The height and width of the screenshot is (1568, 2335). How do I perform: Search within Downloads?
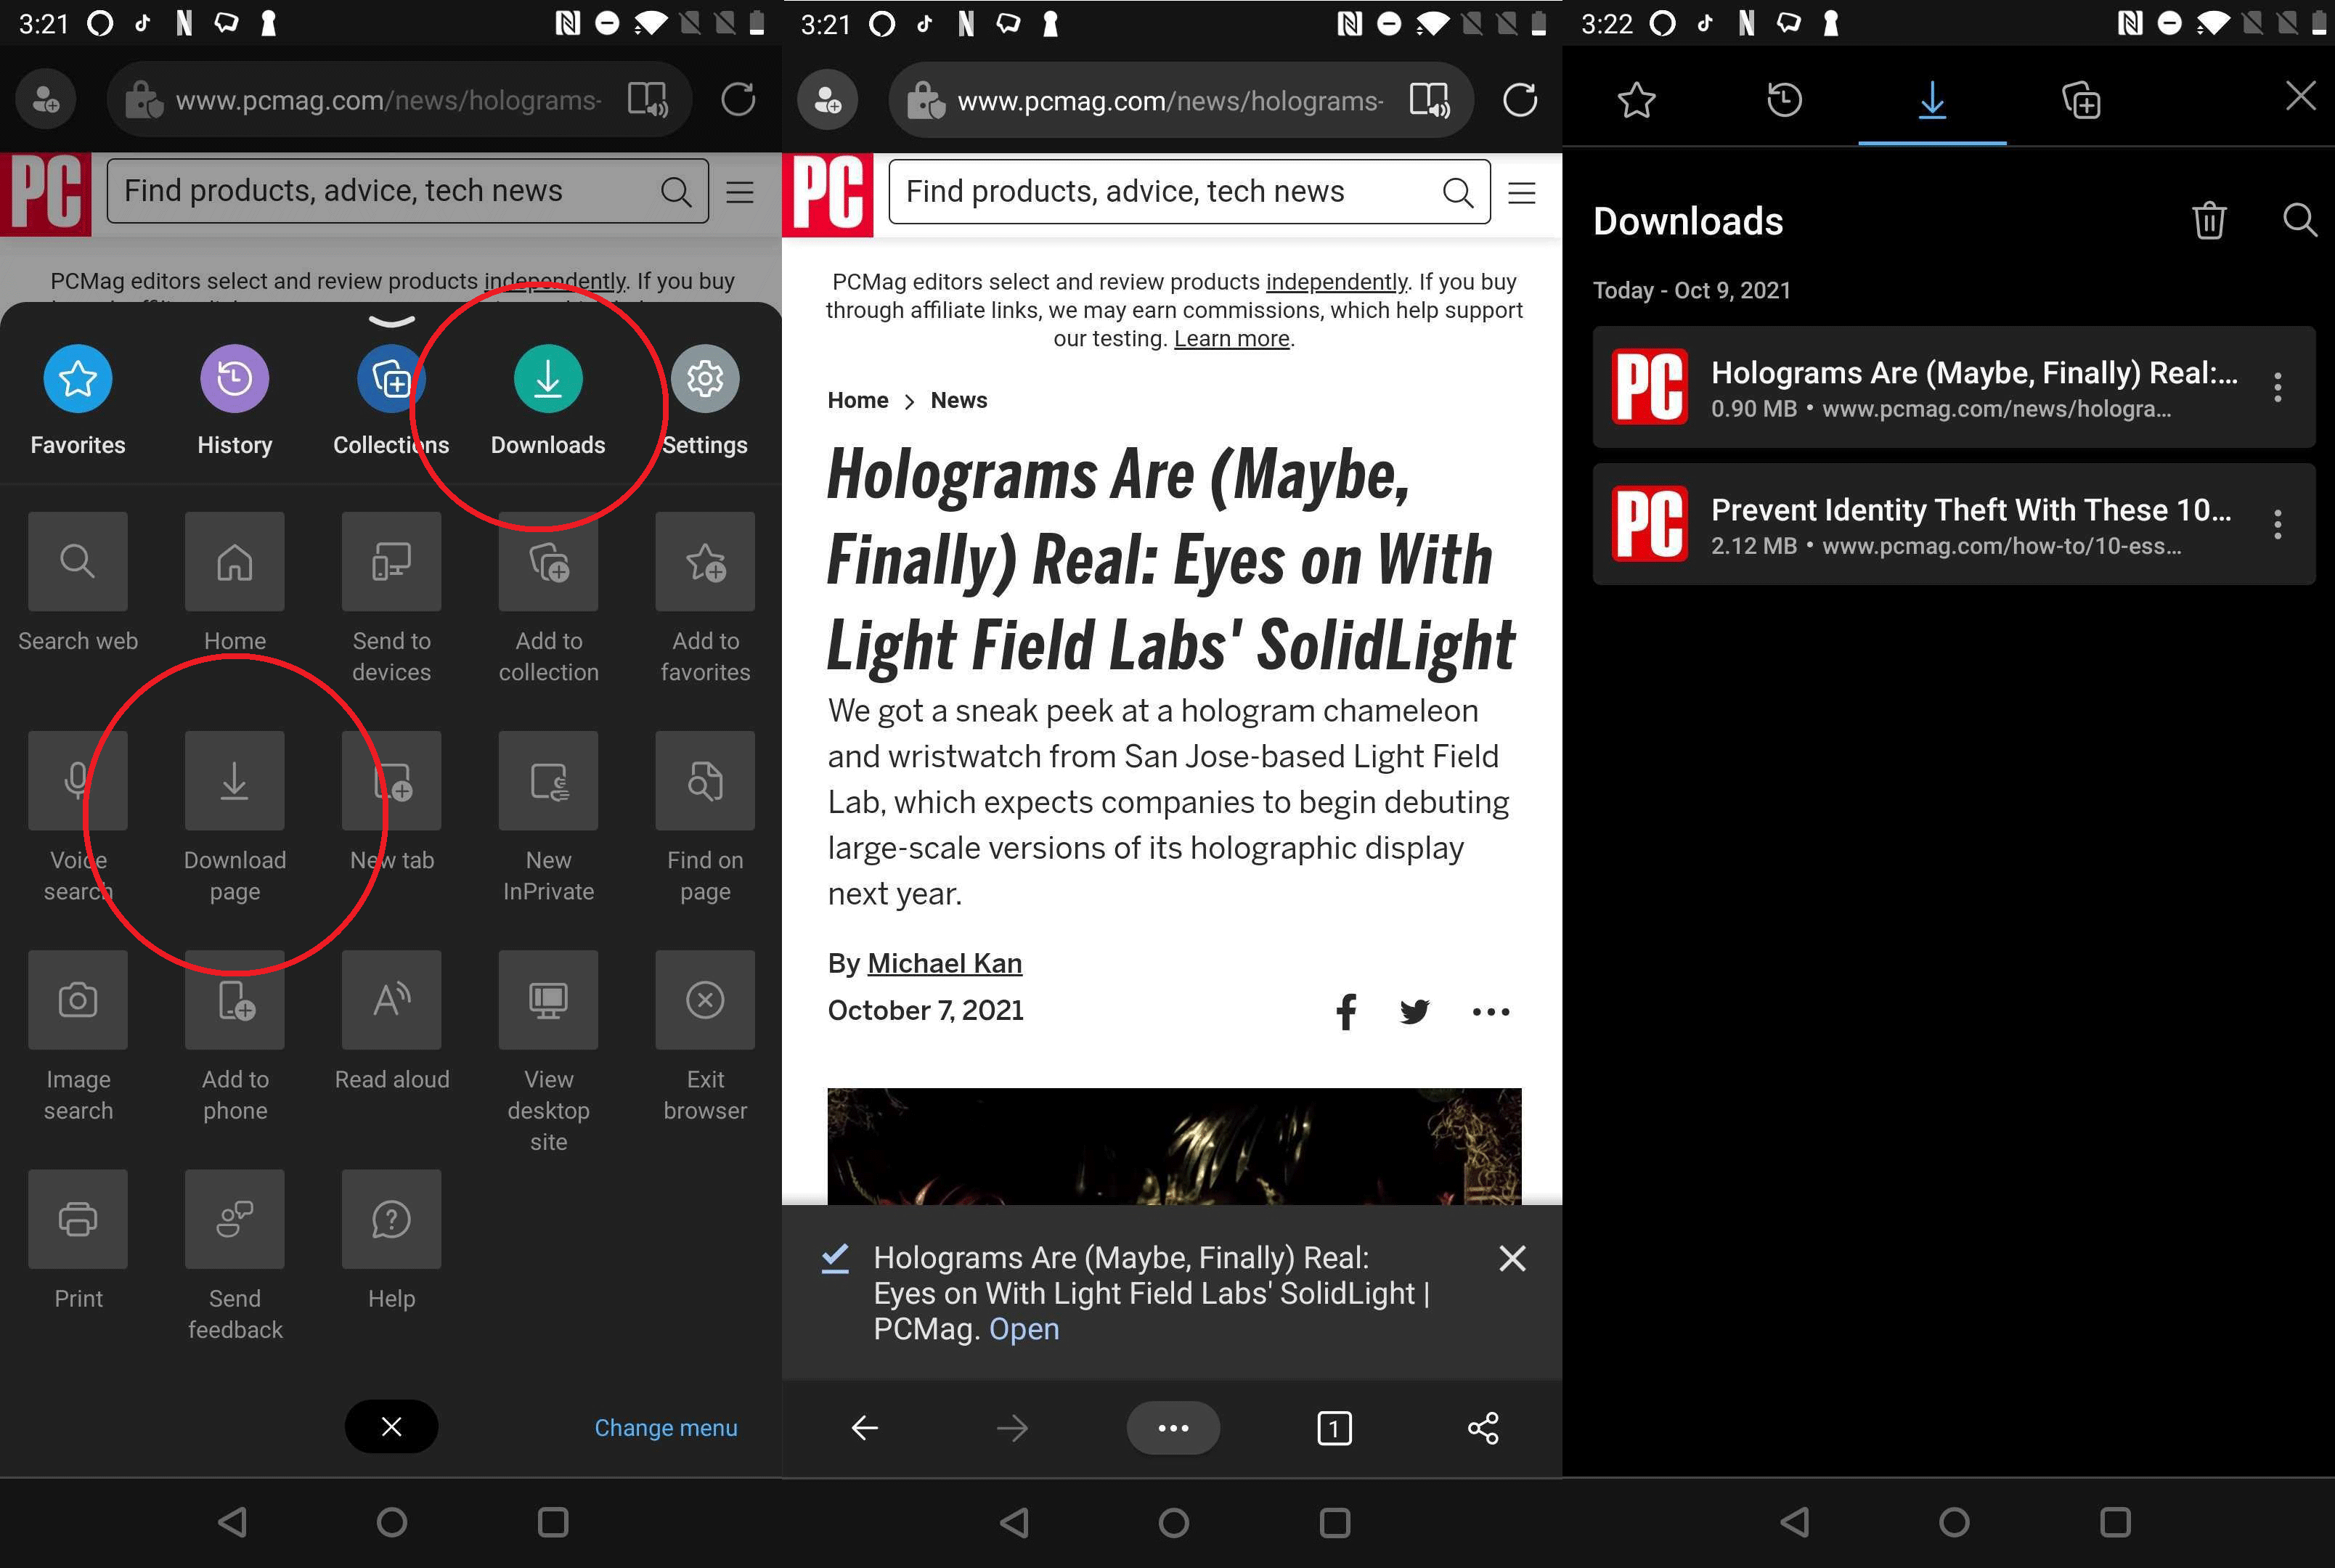pos(2300,220)
